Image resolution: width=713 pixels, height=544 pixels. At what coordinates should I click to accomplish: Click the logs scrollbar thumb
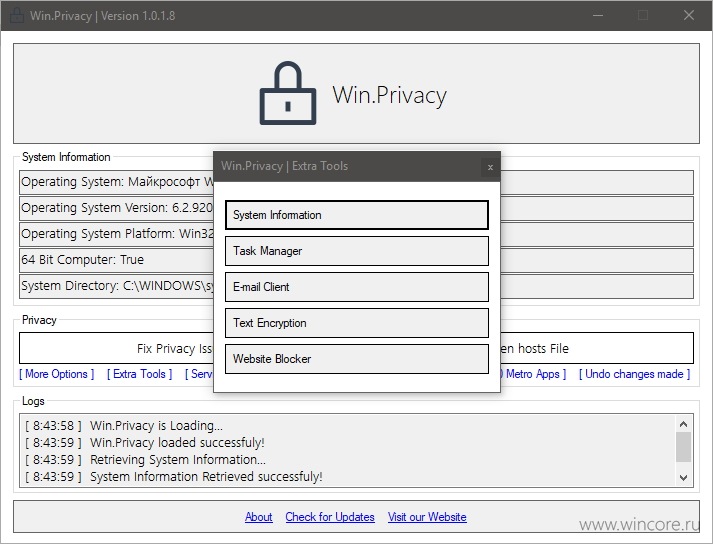(x=683, y=447)
